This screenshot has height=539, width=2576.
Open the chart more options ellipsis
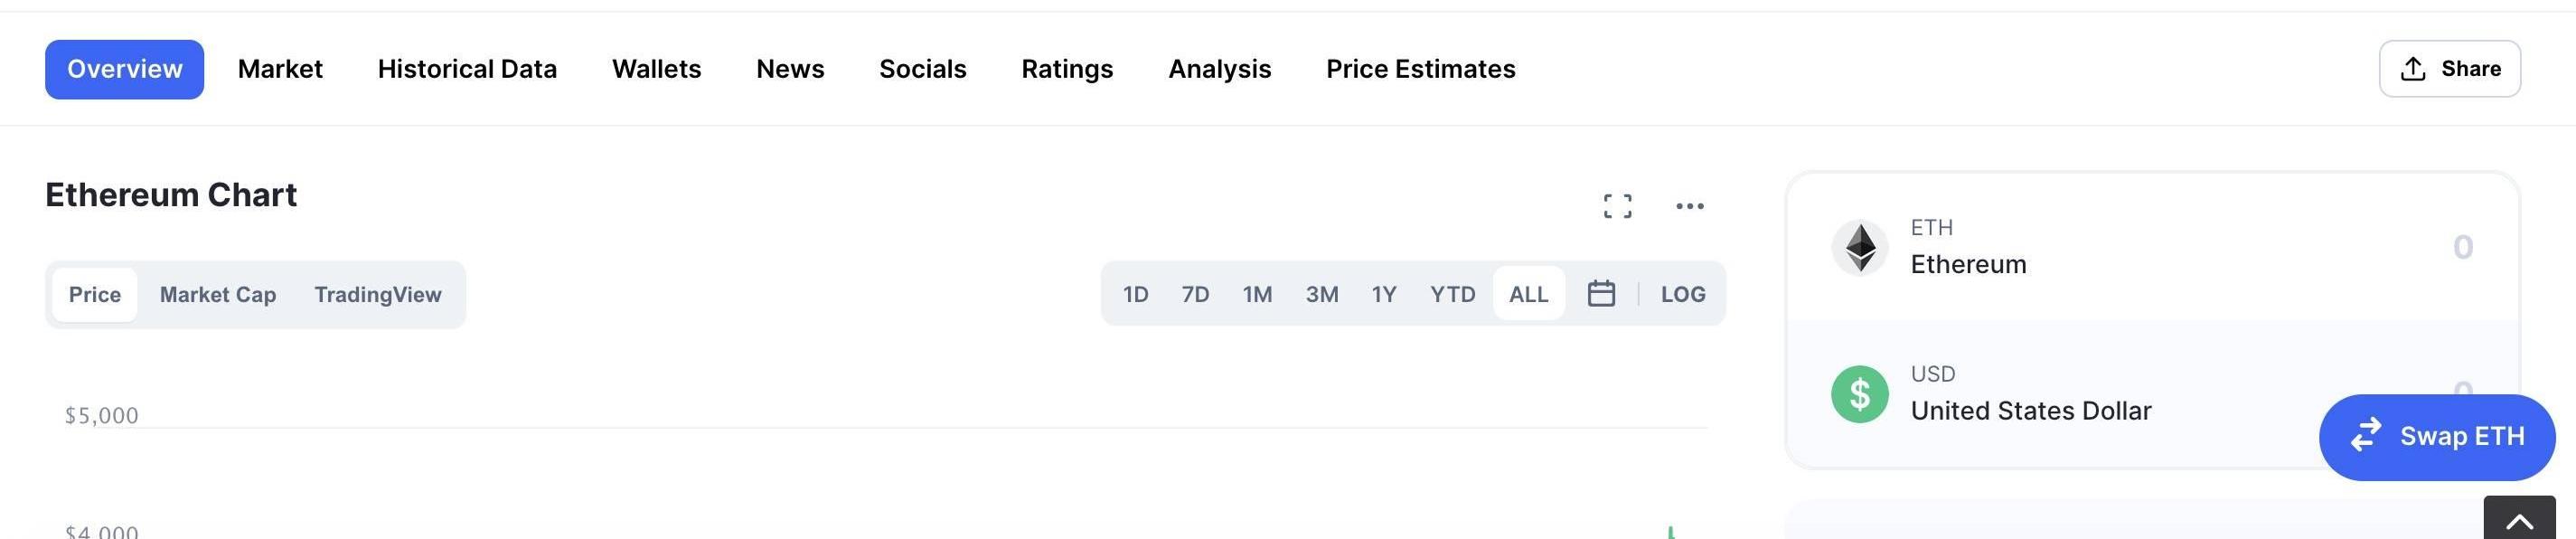click(x=1689, y=206)
